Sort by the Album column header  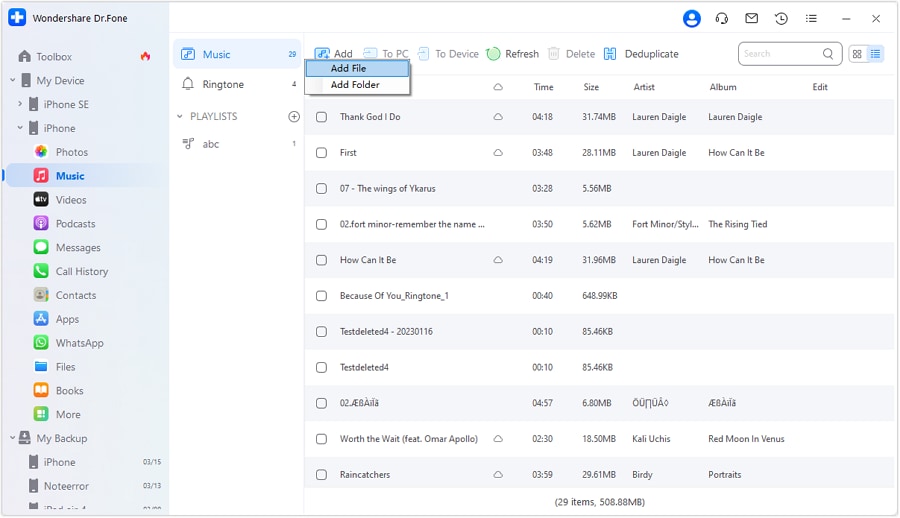coord(723,87)
